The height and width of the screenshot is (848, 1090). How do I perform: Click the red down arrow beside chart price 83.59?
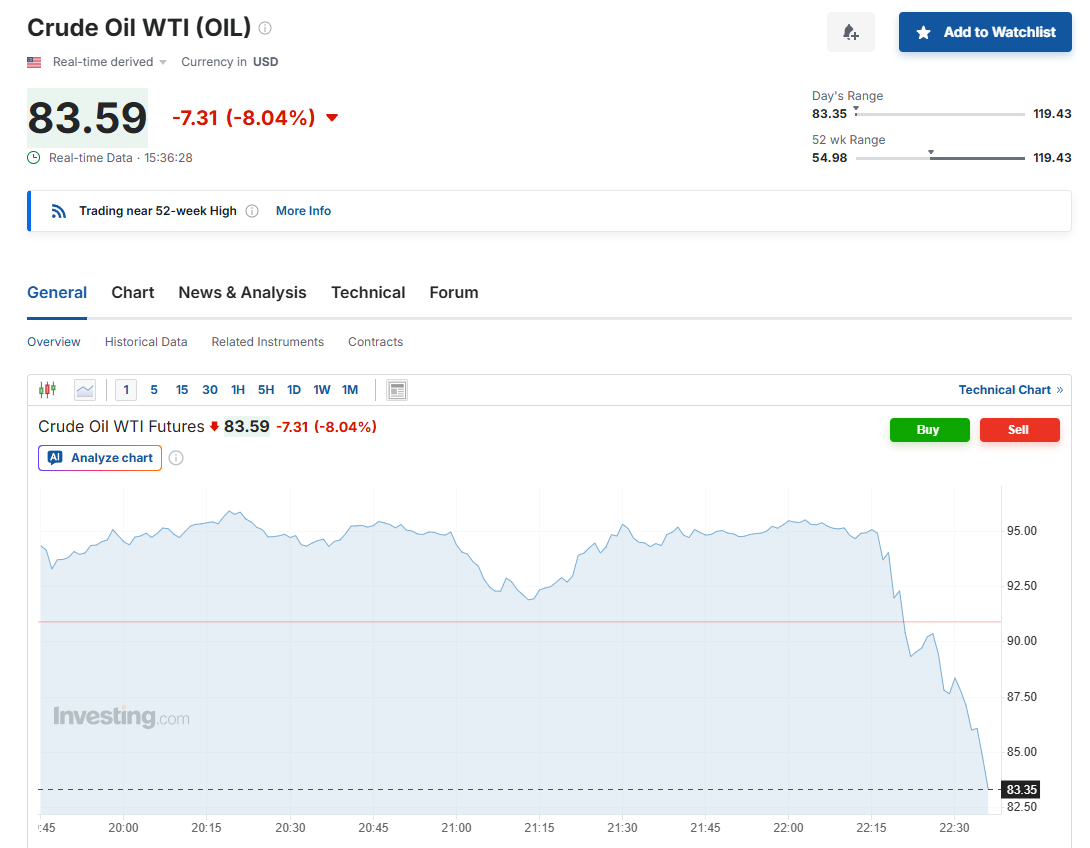click(x=214, y=427)
